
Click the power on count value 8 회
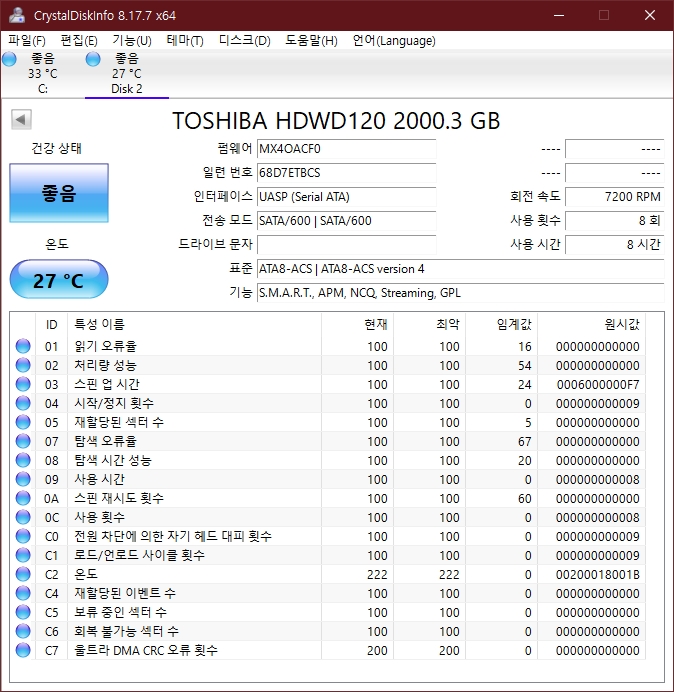point(614,220)
